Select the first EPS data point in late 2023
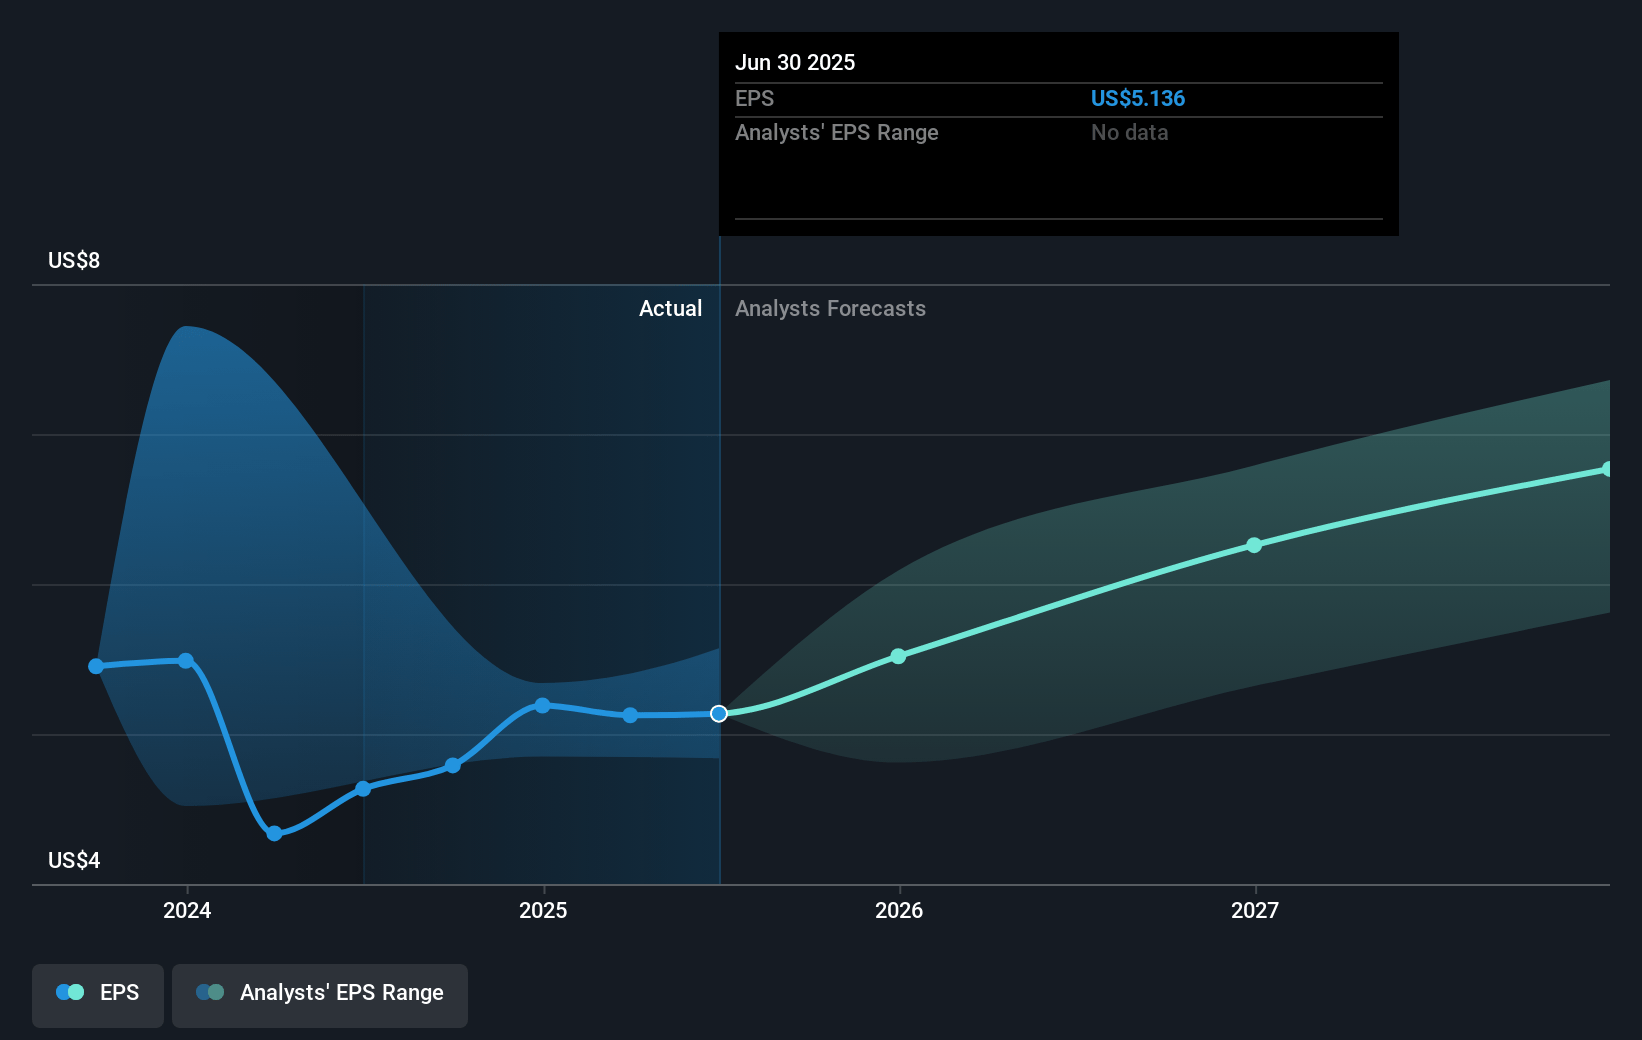The image size is (1642, 1040). tap(96, 666)
